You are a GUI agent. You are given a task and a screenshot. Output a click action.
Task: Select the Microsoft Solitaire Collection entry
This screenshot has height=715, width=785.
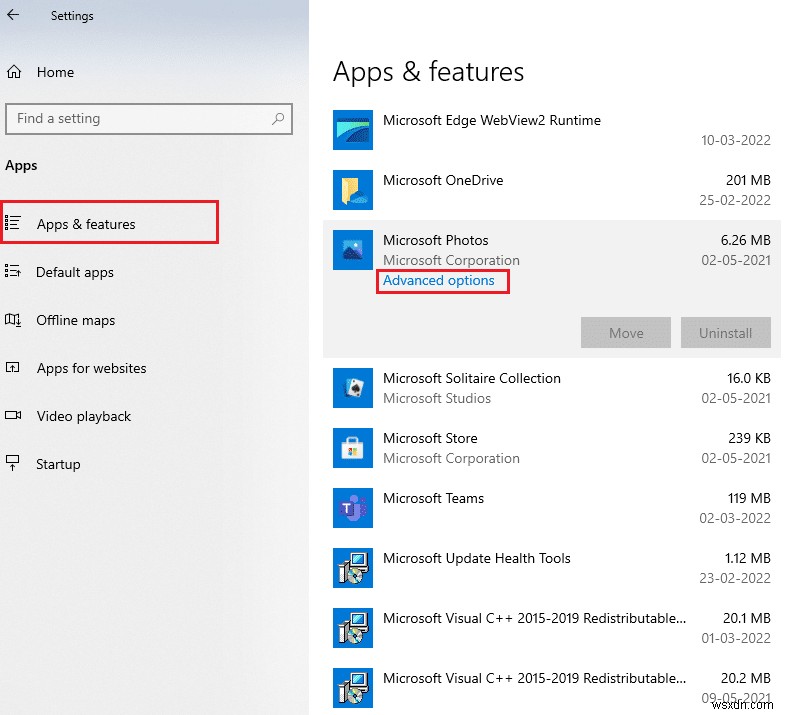point(551,388)
